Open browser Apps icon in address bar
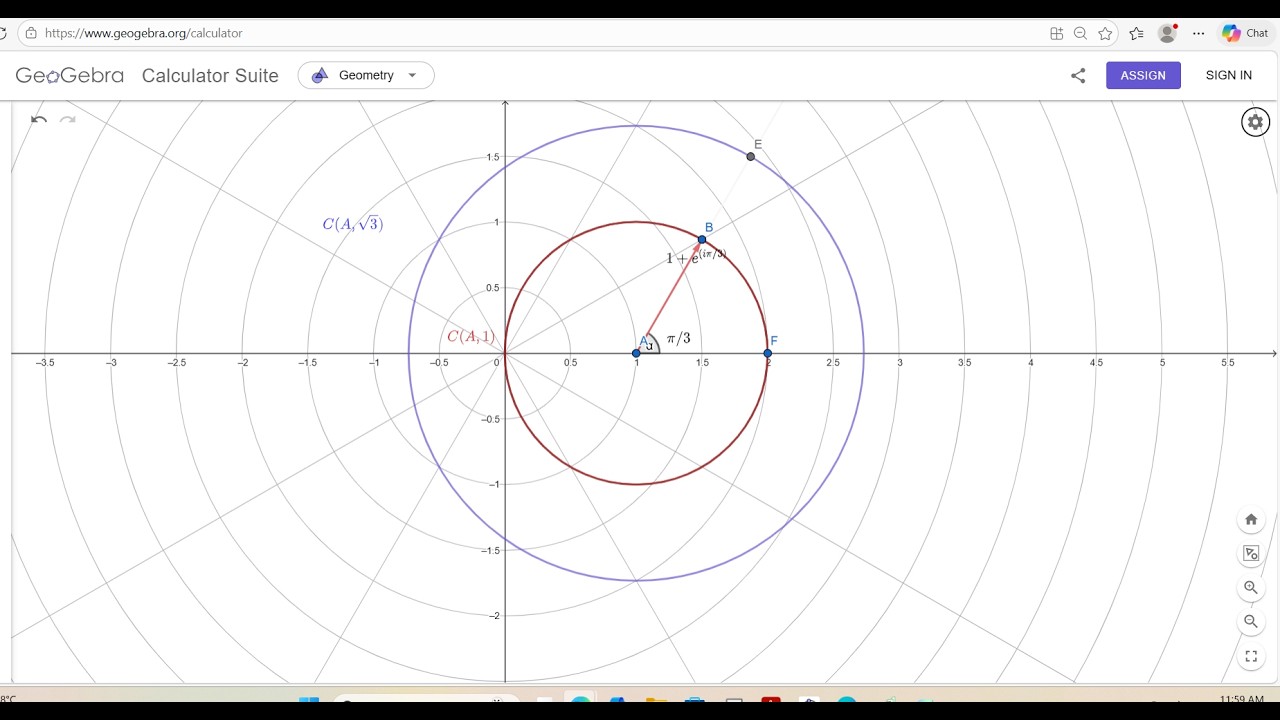 pos(1056,33)
